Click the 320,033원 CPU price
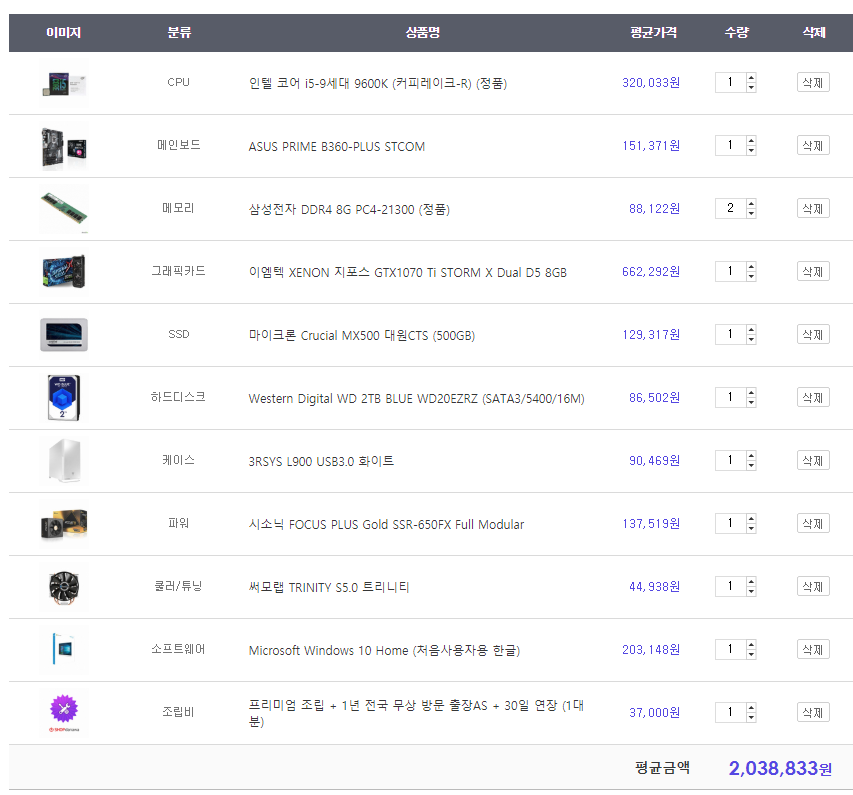 click(651, 83)
